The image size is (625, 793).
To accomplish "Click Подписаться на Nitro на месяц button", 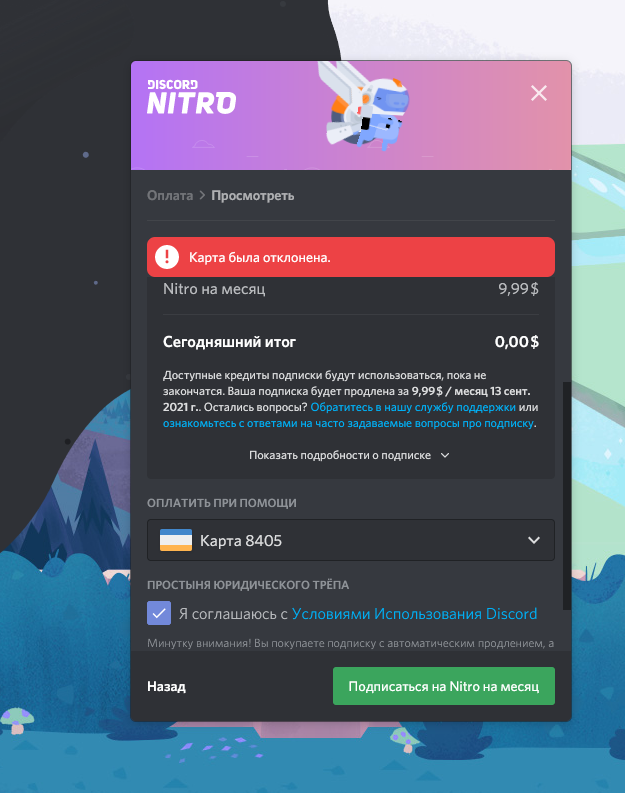I will (443, 686).
